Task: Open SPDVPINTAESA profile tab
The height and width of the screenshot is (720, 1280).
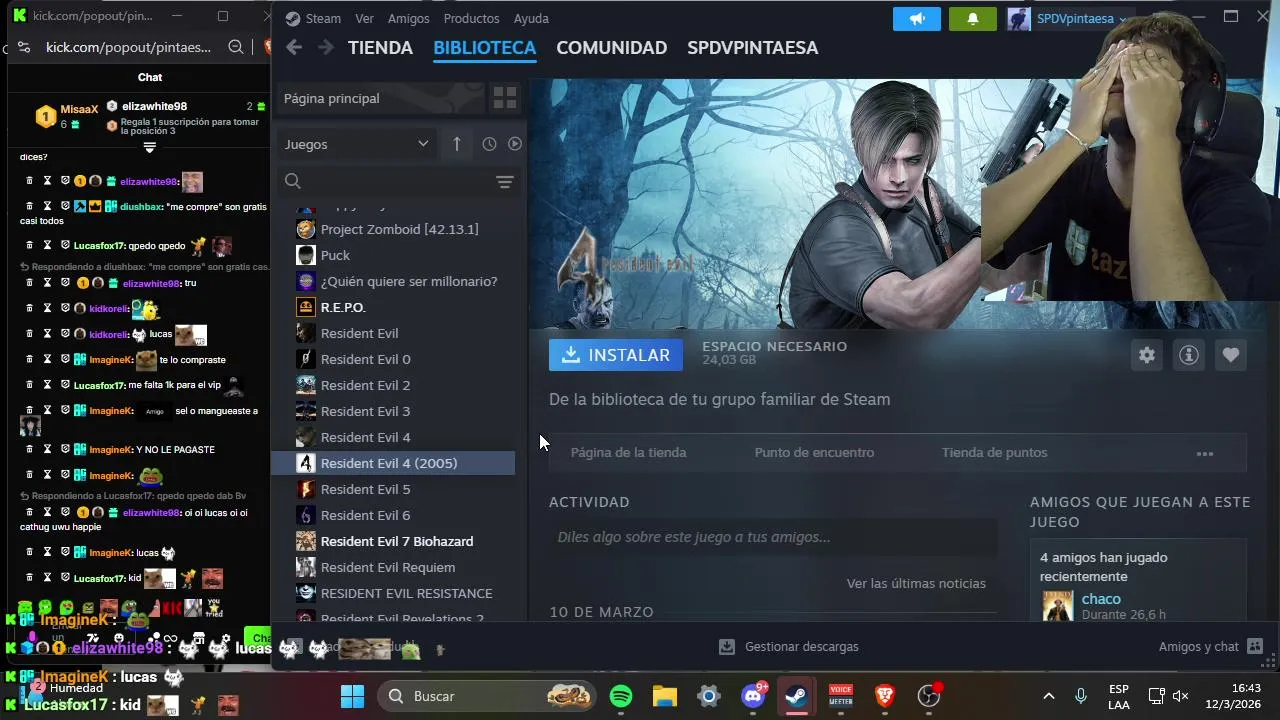Action: (x=752, y=47)
